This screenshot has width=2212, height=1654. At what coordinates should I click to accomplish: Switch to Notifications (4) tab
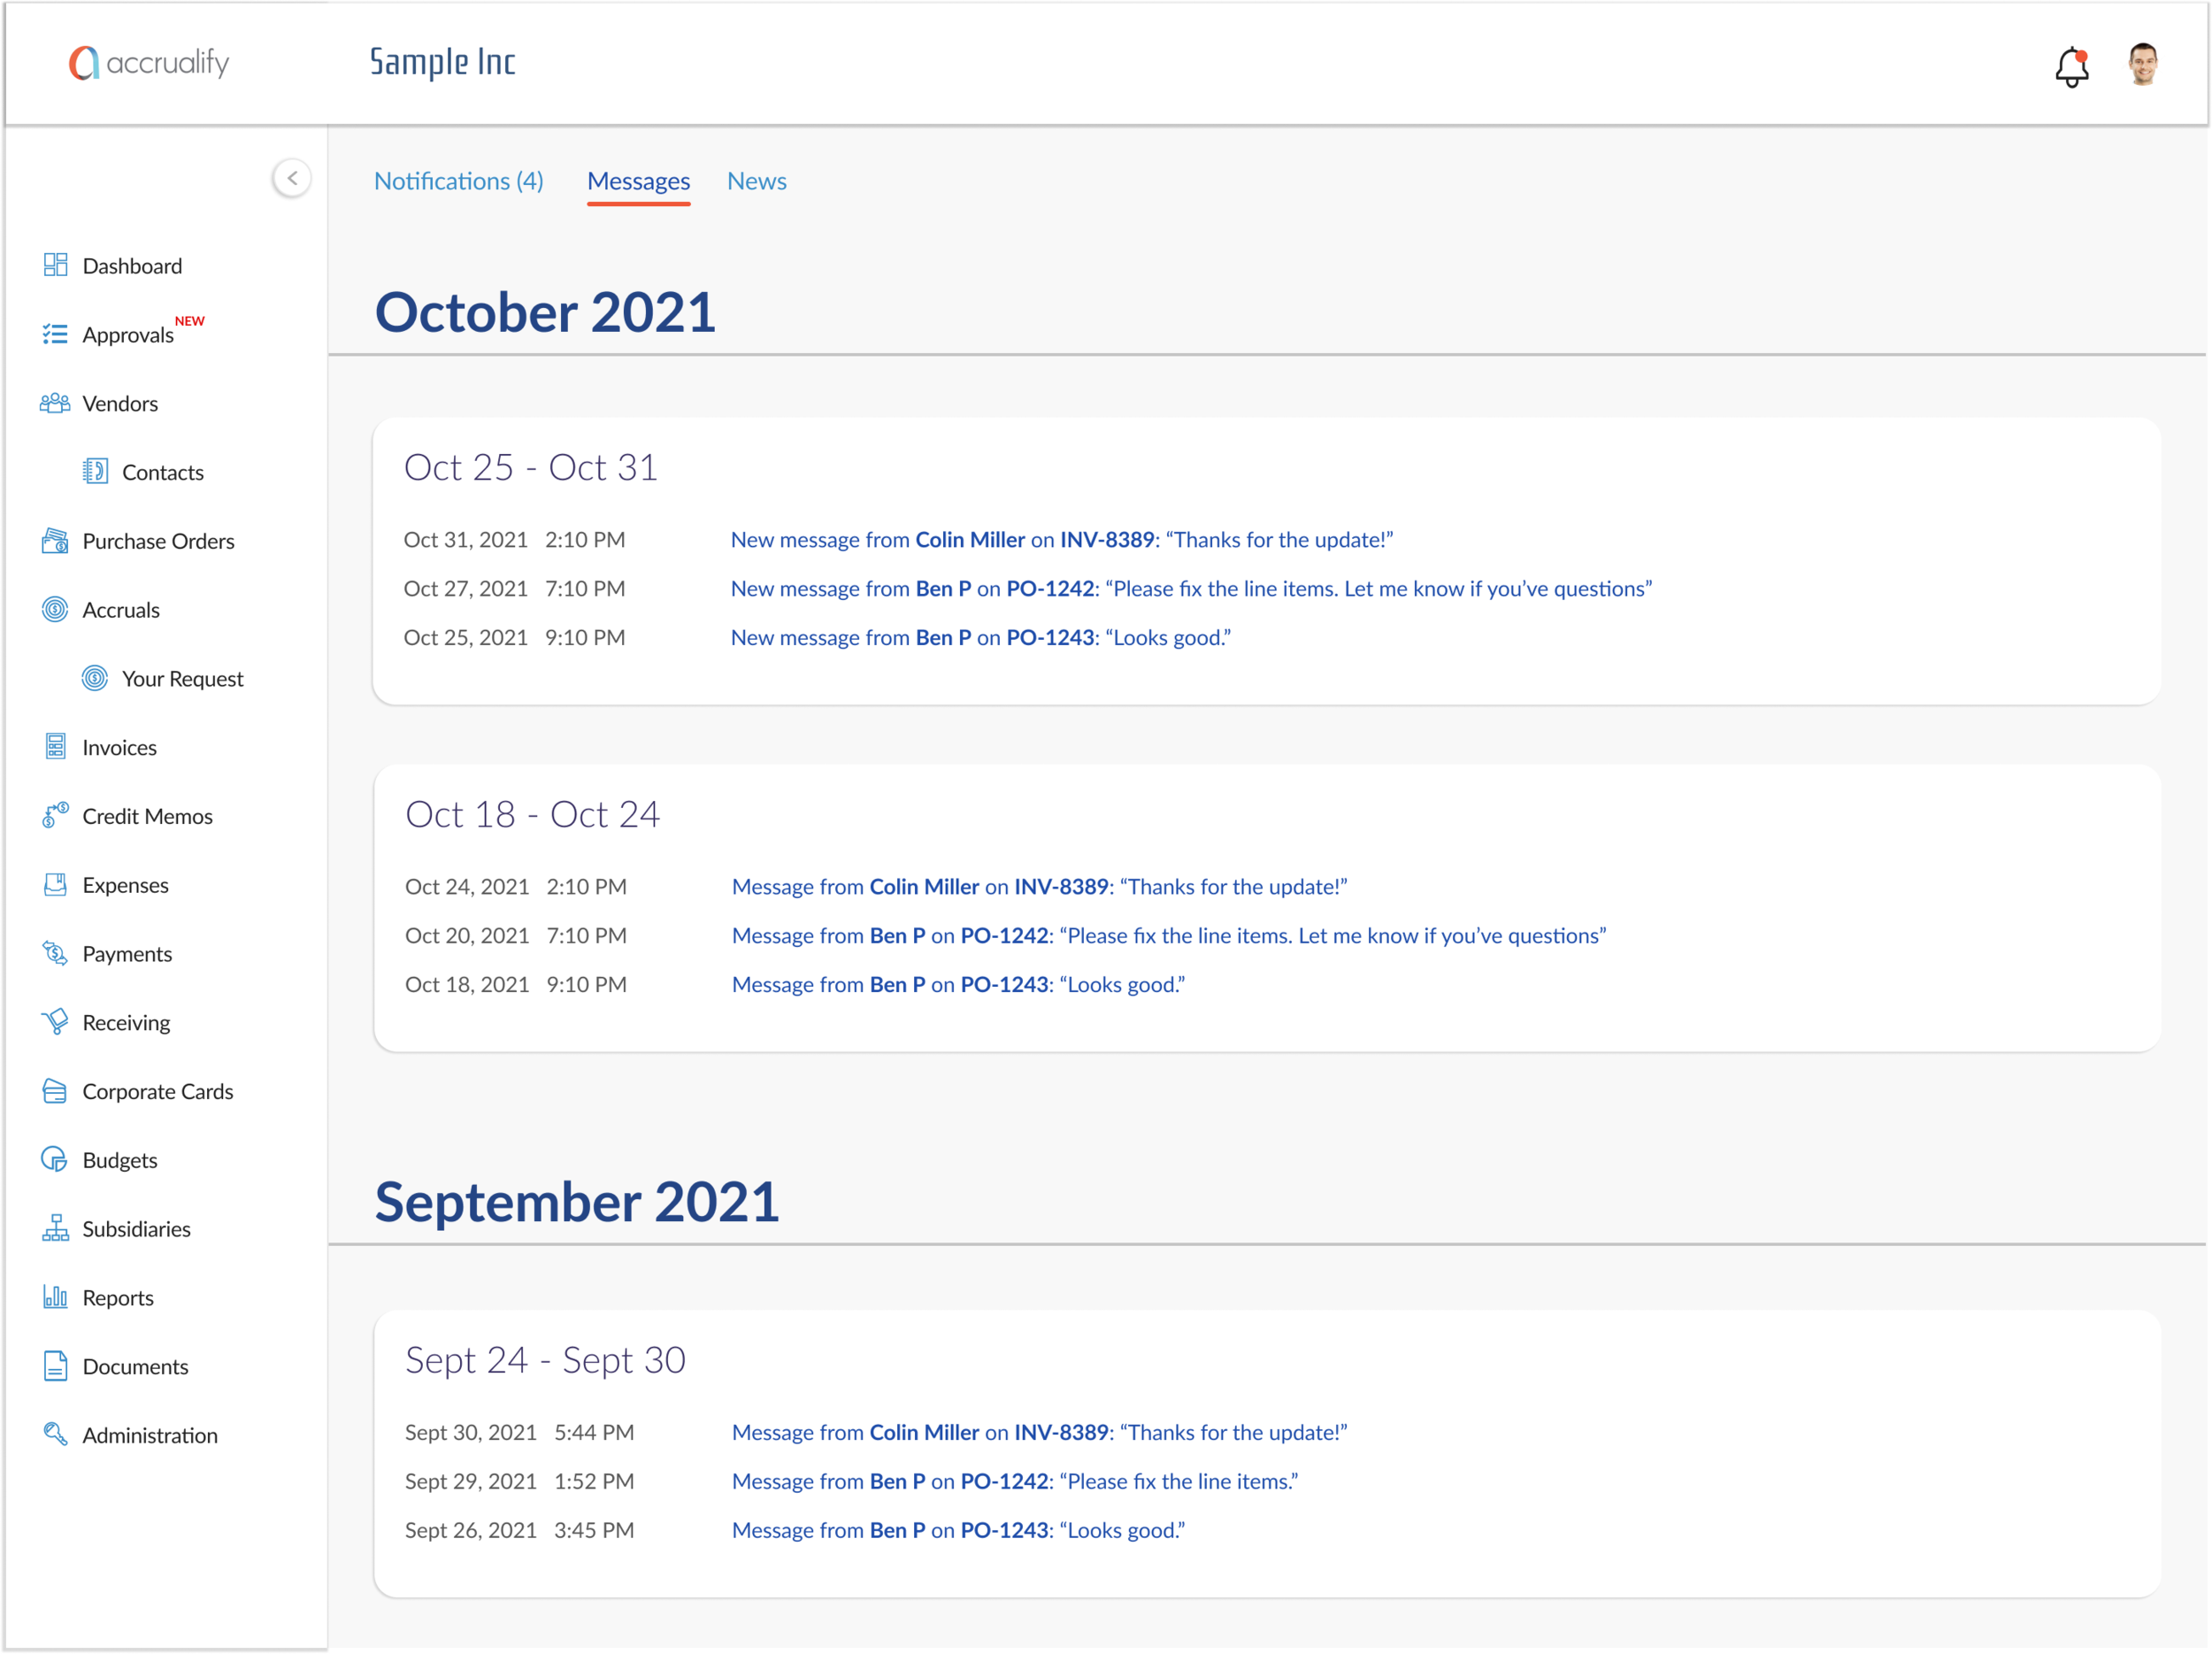pos(459,181)
